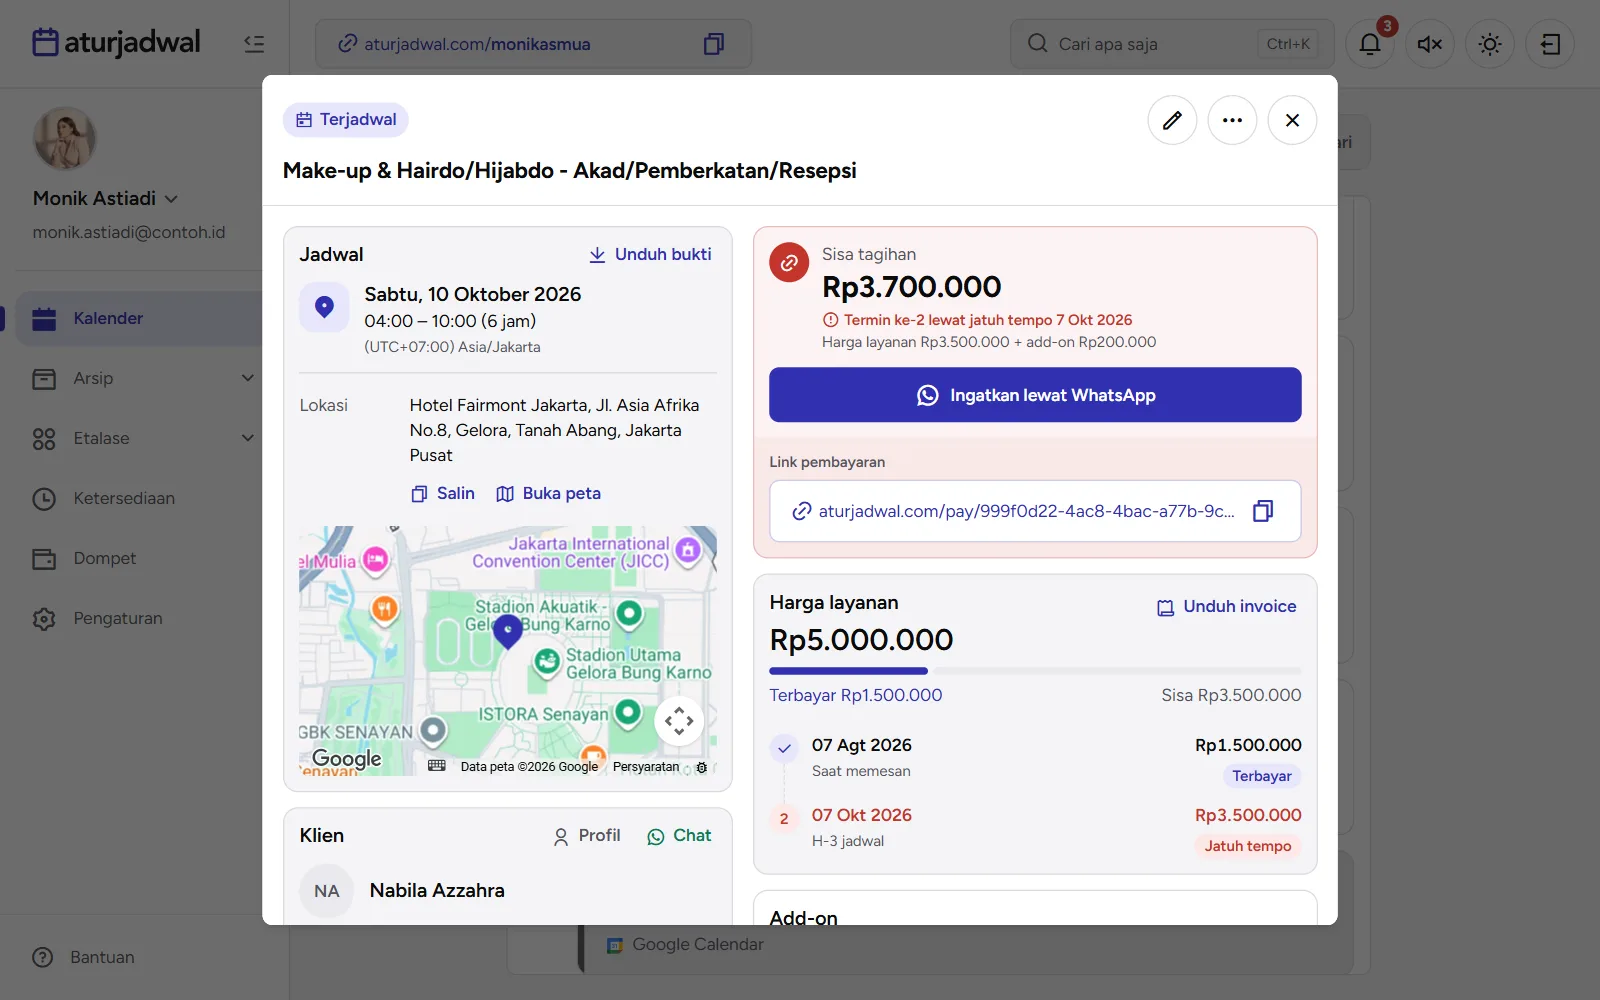Screen dimensions: 1600x1000
Task: Open the Kalender menu item
Action: tap(140, 318)
